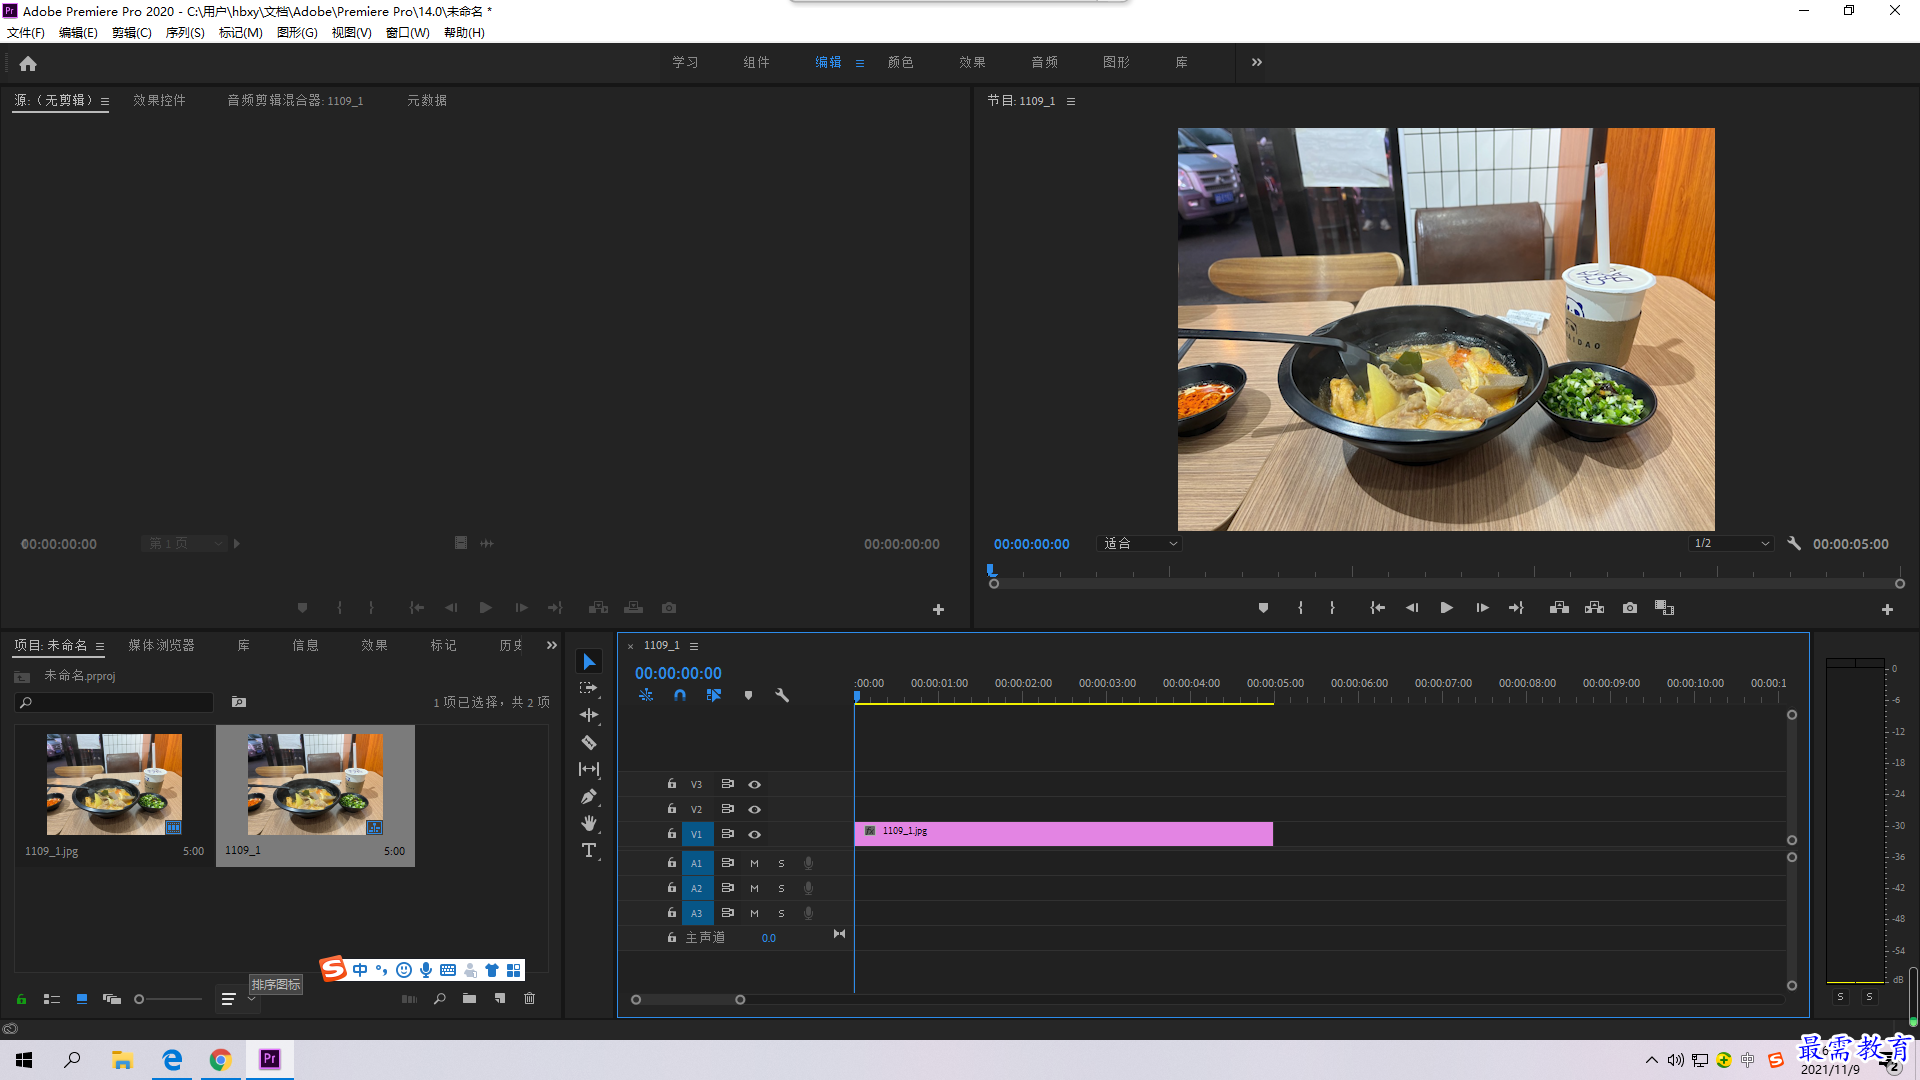
Task: Click Program monitor timecode 00:00:00:00
Action: (1032, 544)
